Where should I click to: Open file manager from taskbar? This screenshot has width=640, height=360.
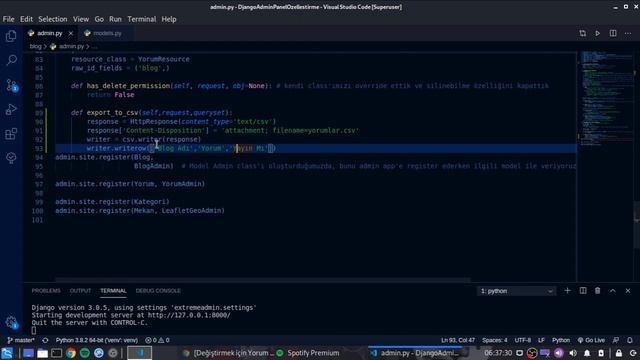click(x=42, y=353)
